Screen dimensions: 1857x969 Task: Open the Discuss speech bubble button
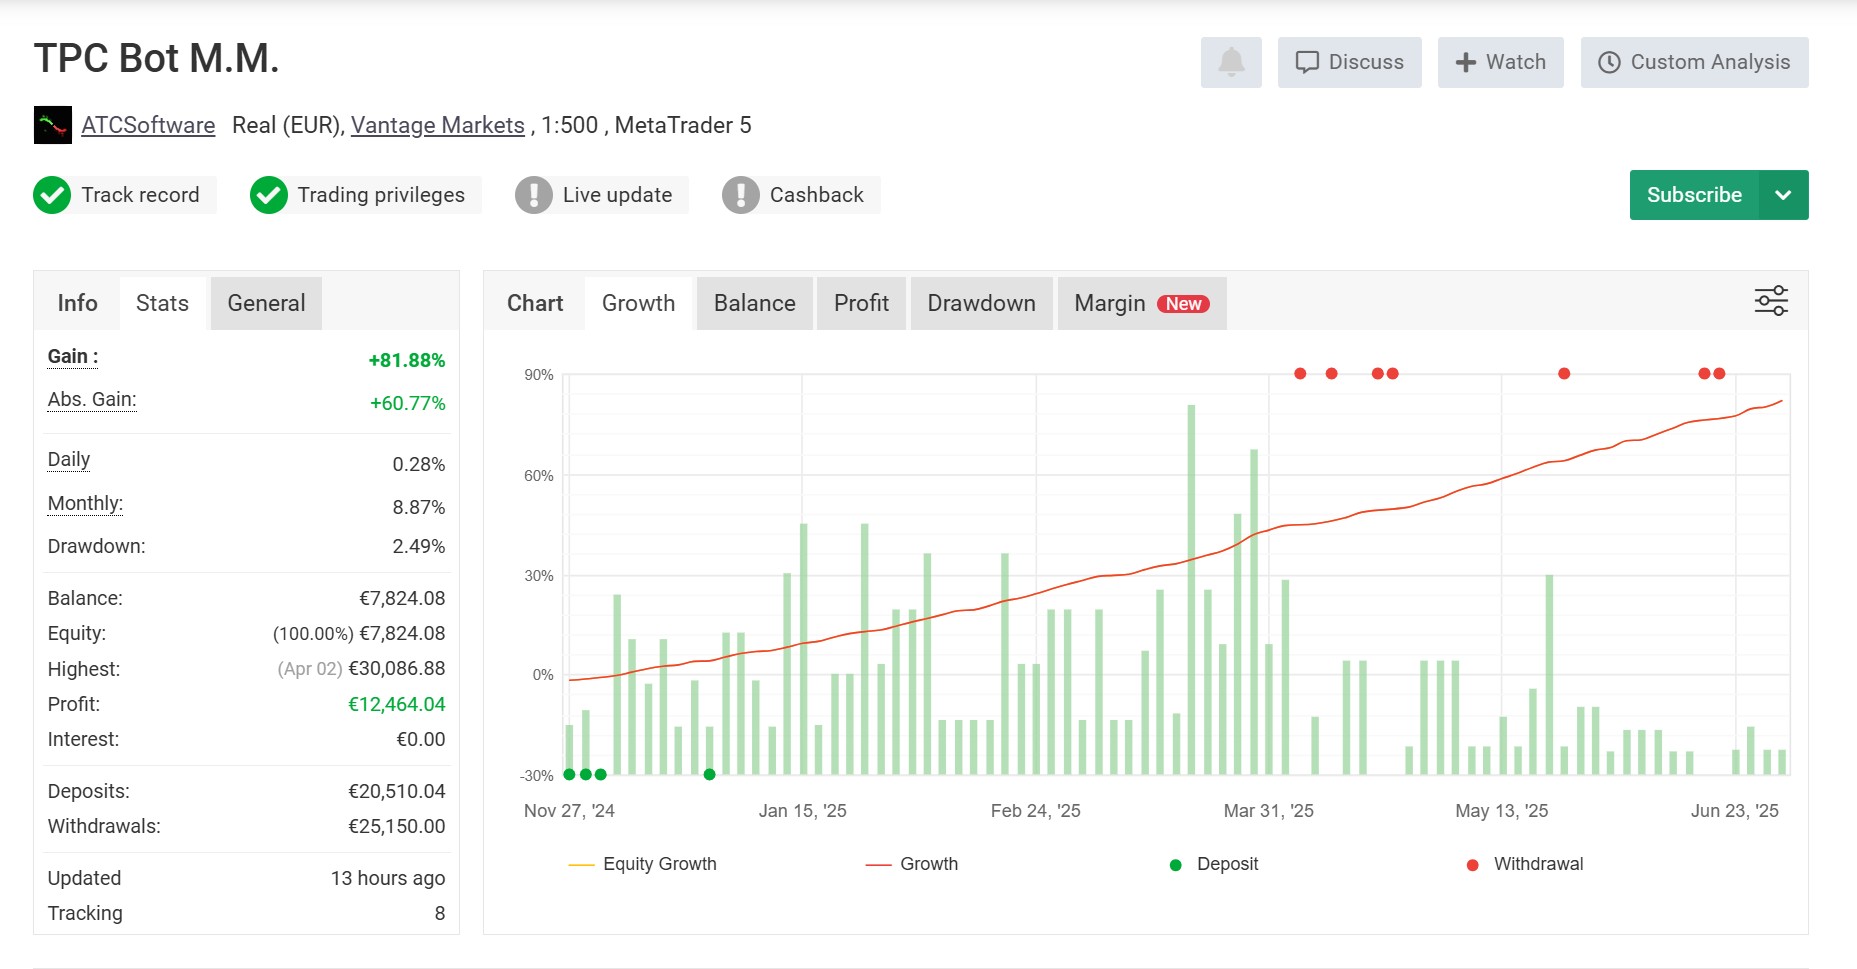click(1349, 62)
